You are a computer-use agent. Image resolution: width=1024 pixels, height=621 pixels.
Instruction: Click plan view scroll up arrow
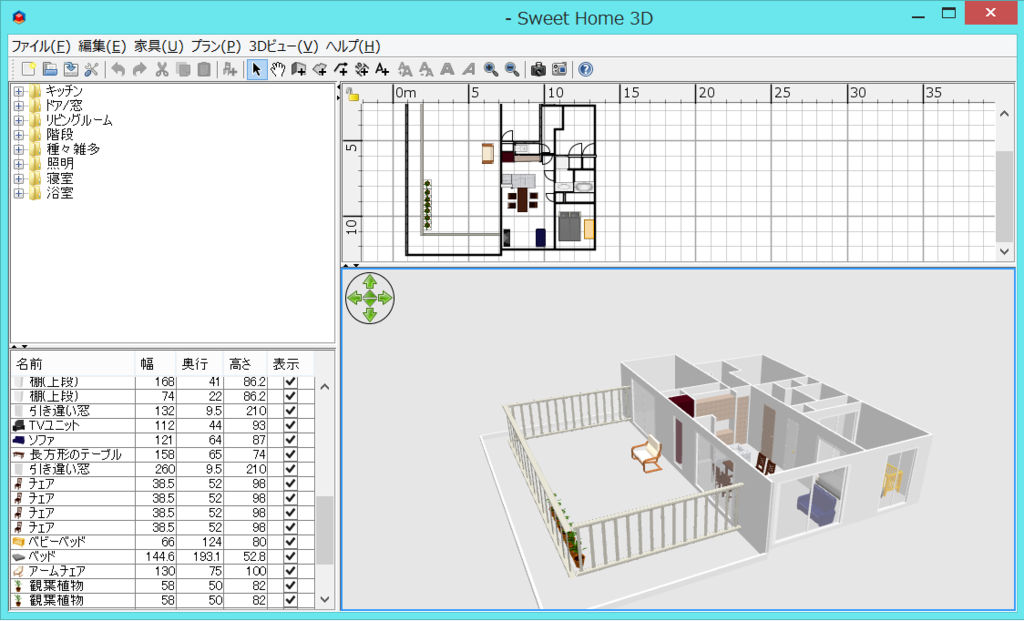1004,114
